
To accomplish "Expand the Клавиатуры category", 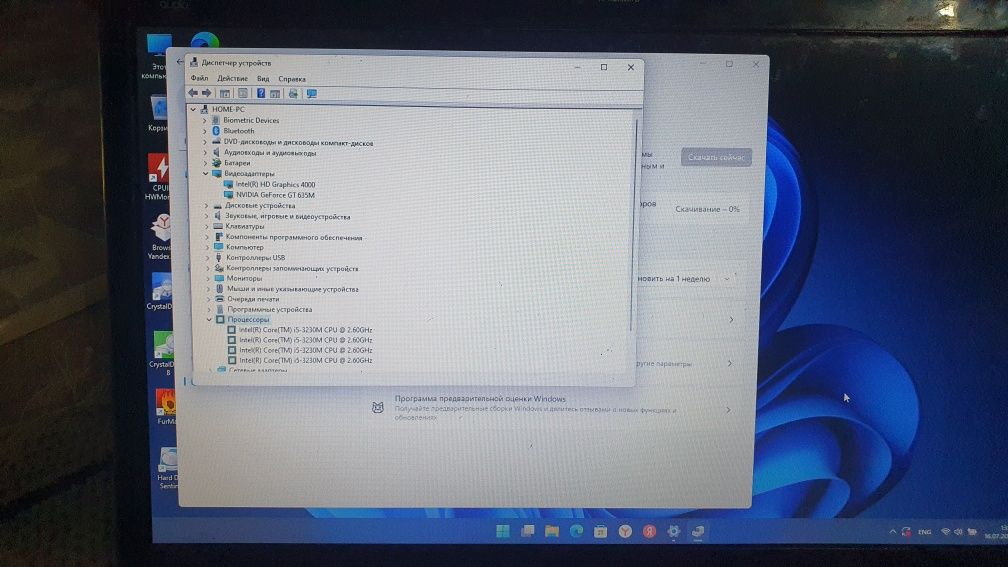I will coord(206,226).
